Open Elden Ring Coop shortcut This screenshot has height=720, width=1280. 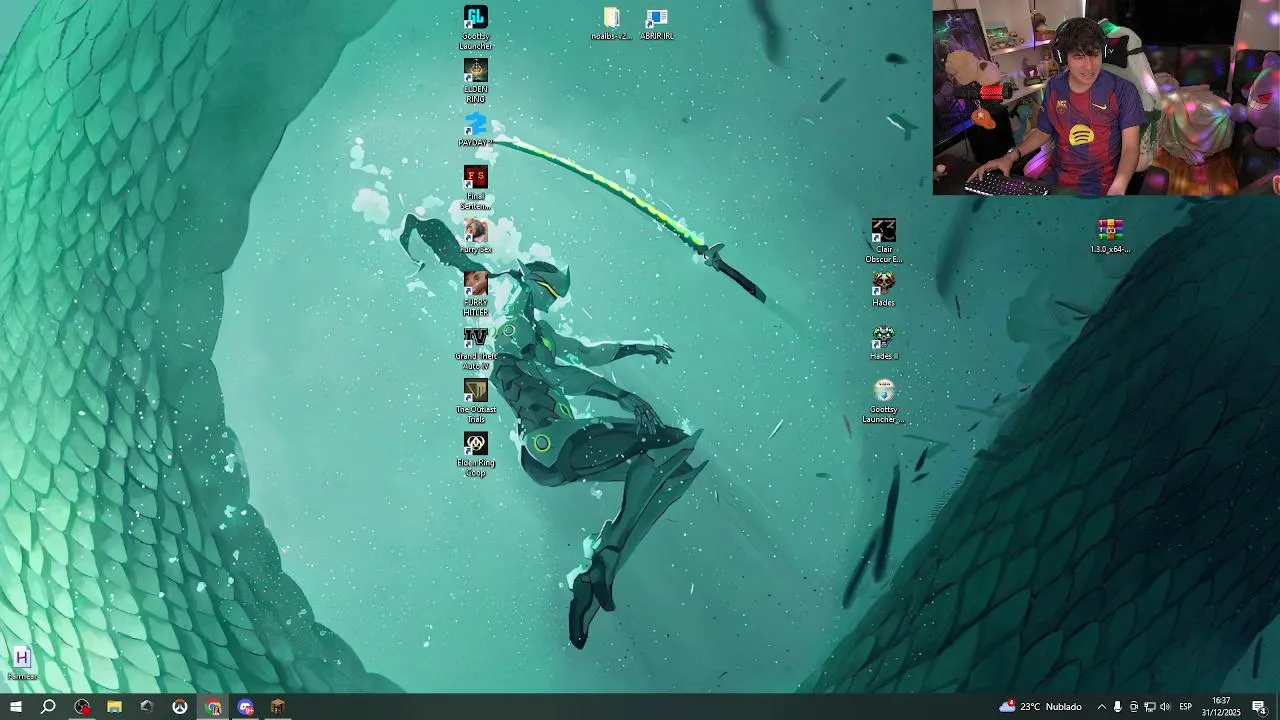(x=476, y=455)
